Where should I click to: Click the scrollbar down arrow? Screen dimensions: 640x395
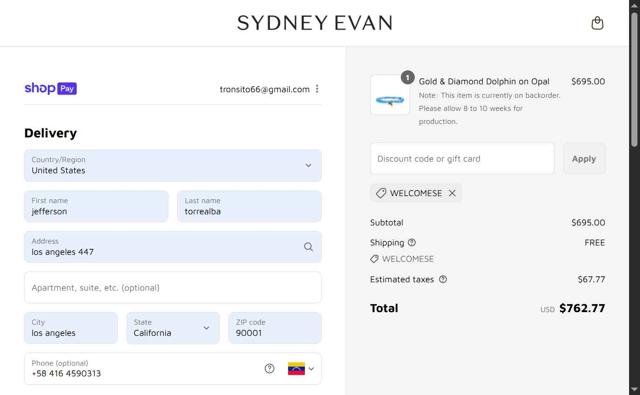click(634, 389)
